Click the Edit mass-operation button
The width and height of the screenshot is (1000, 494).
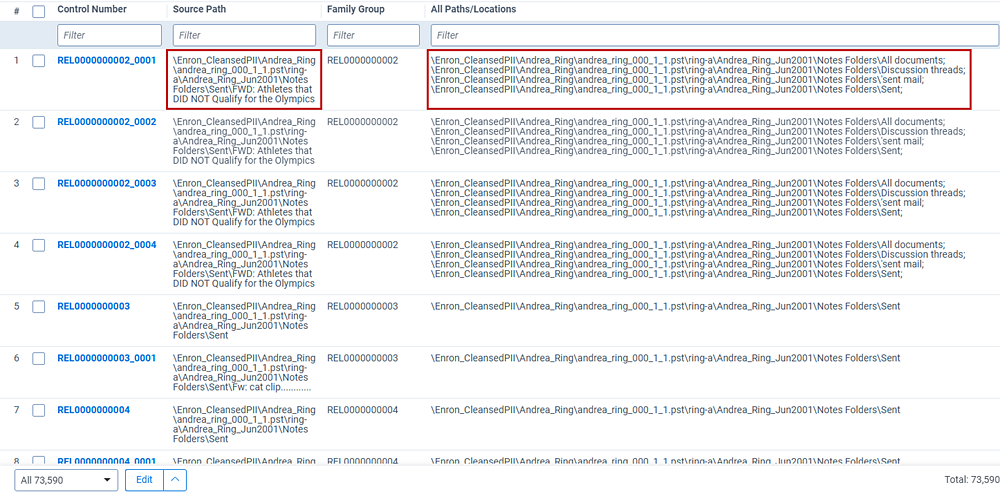(145, 480)
